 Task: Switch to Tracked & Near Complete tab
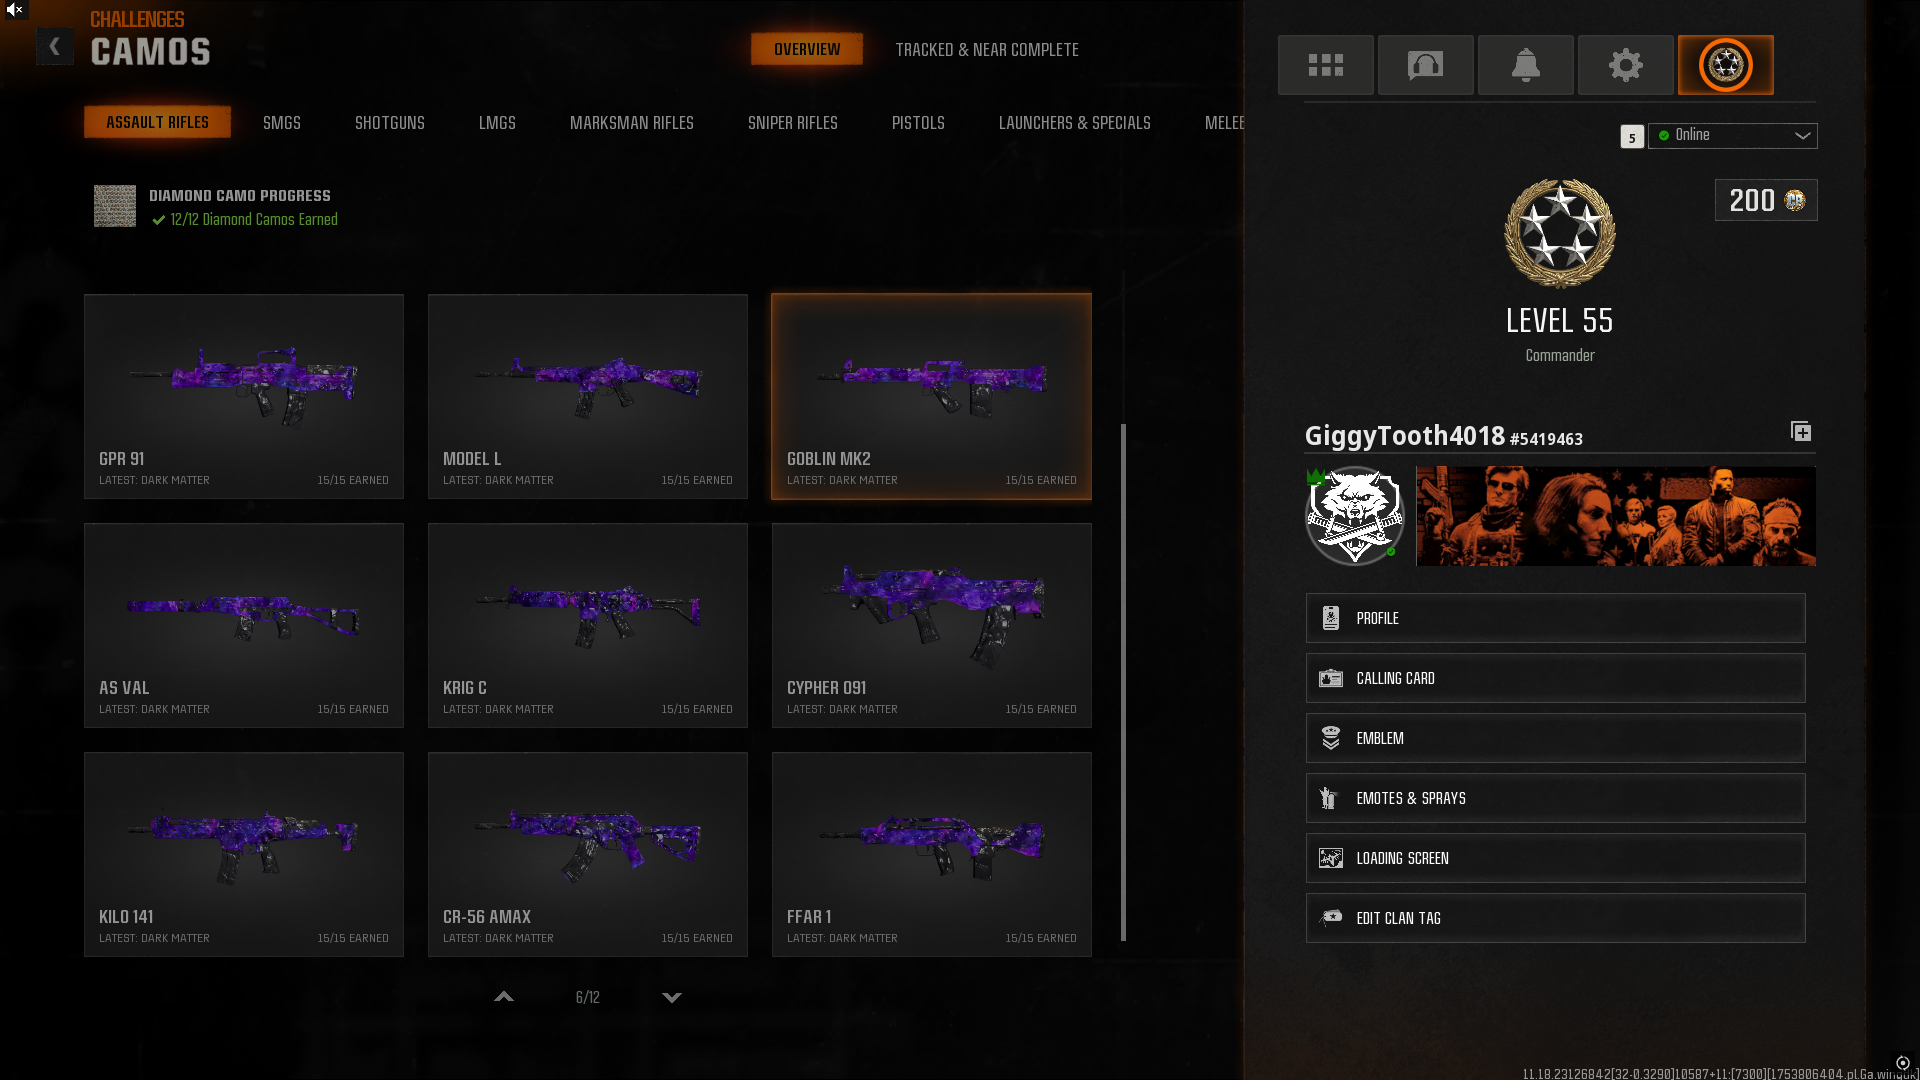(987, 50)
